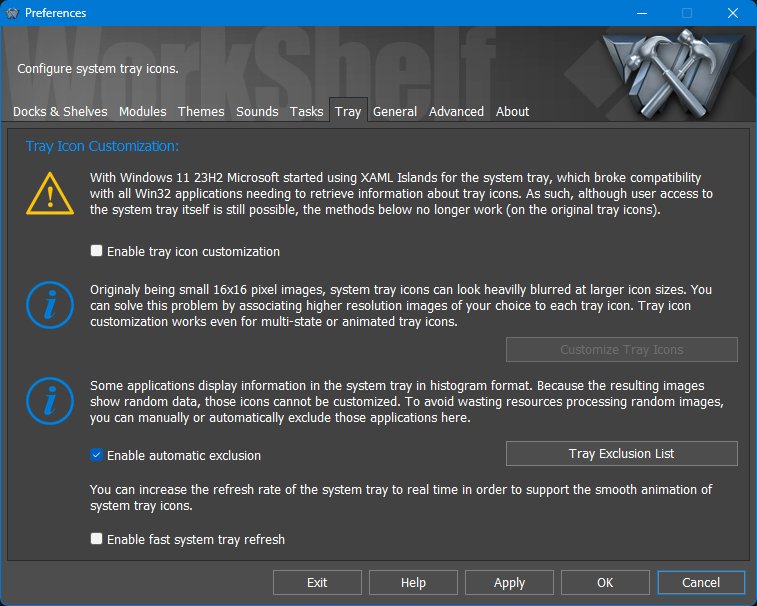Switch to the General tab
Screen dimensions: 757x606
[x=394, y=112]
